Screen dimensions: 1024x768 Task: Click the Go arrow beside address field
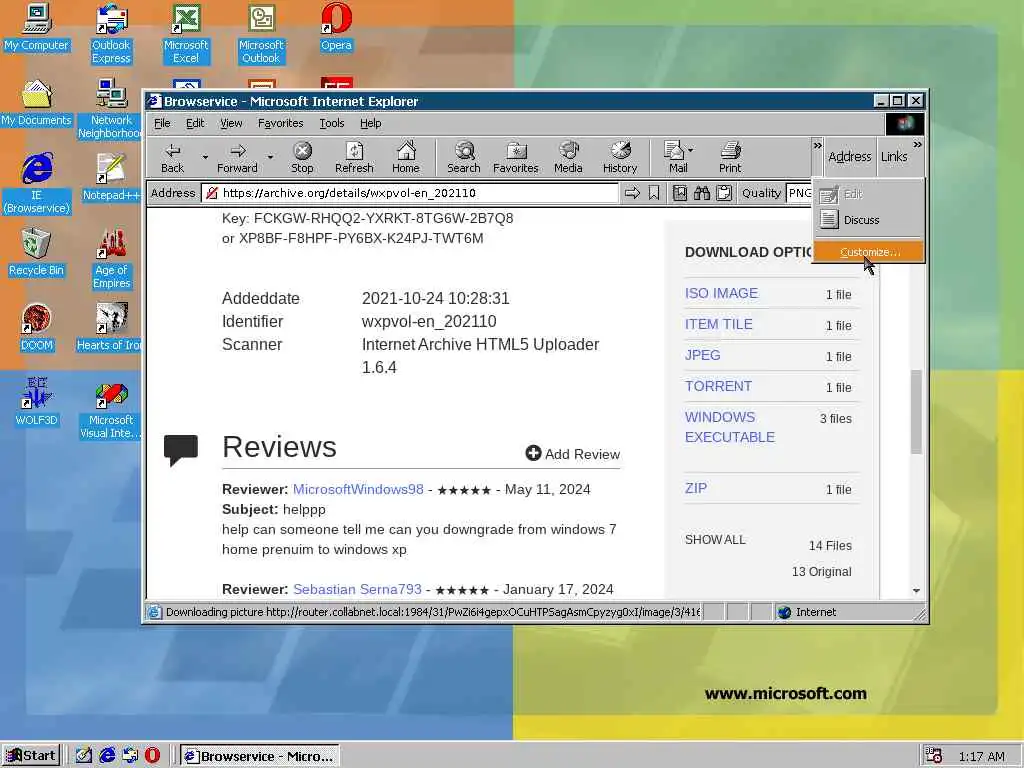[x=632, y=193]
